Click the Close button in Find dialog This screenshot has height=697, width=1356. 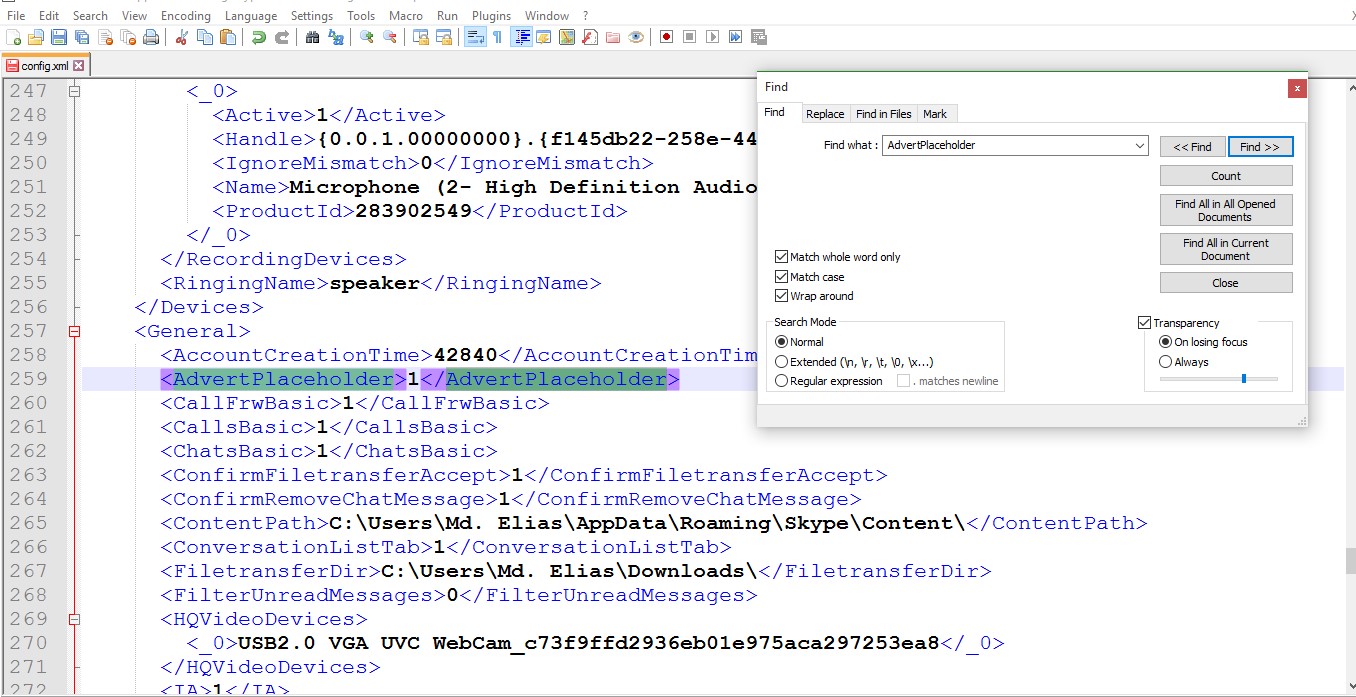coord(1226,283)
